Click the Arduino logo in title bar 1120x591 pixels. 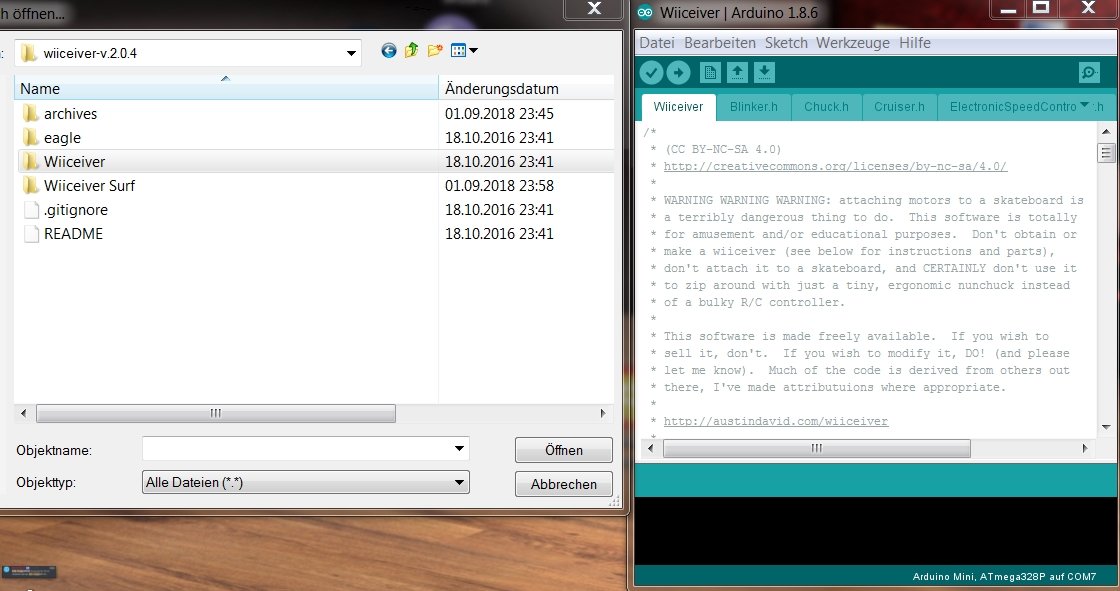pos(645,13)
